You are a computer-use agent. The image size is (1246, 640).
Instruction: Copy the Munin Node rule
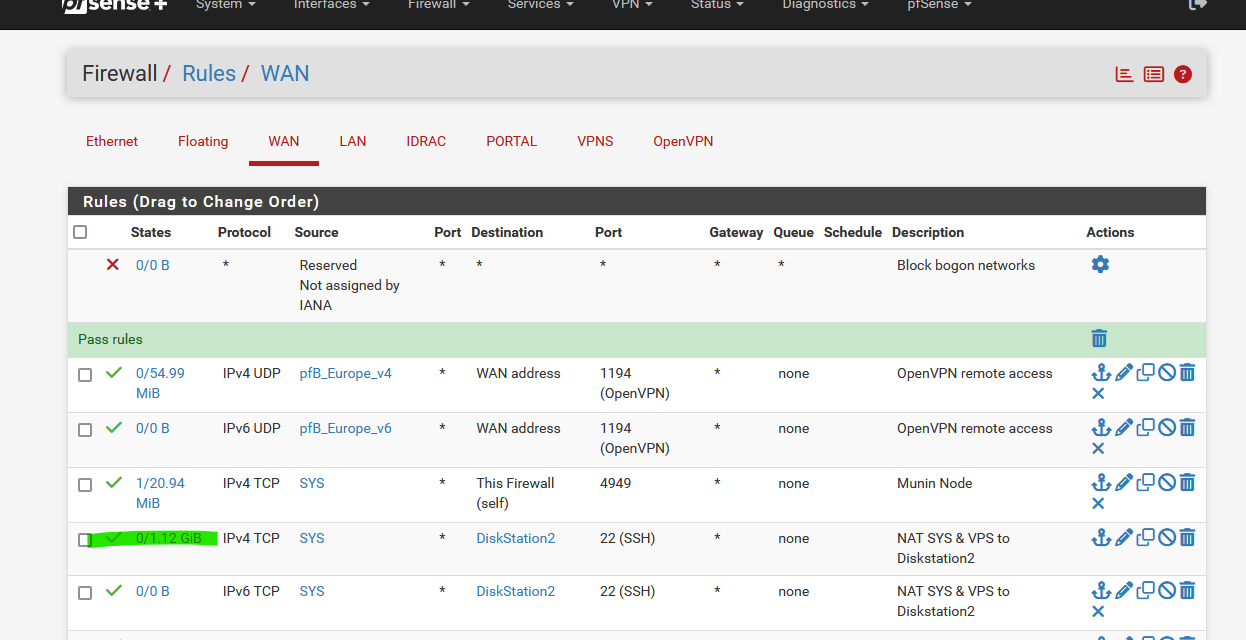[x=1145, y=483]
